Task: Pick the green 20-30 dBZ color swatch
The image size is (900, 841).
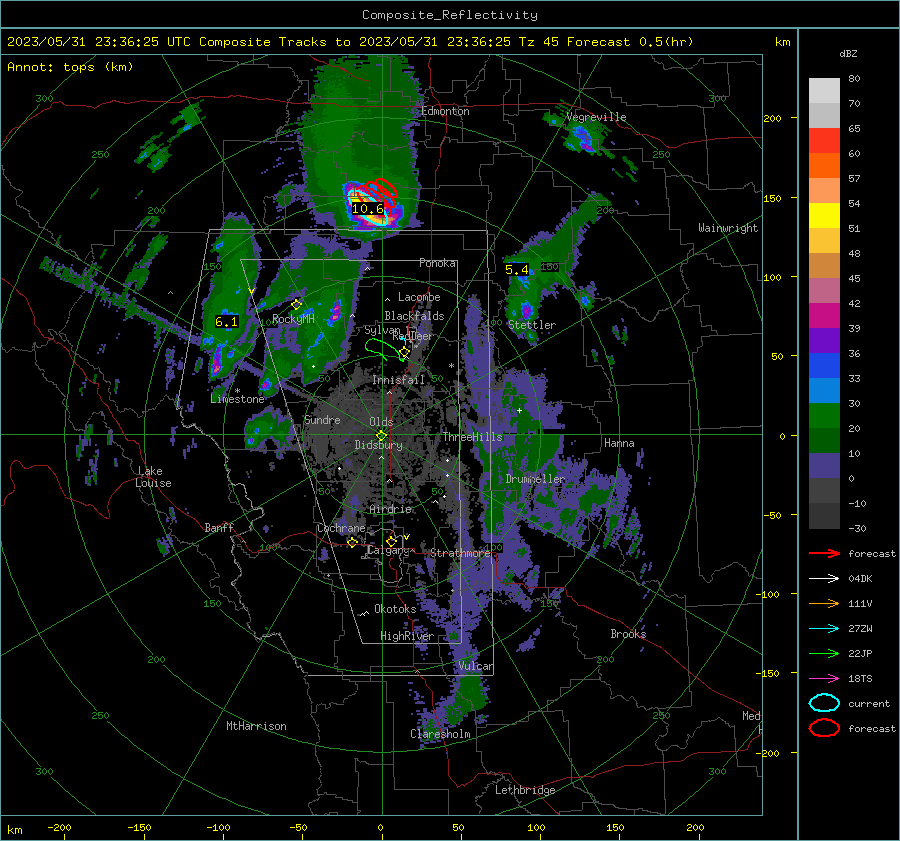Action: coord(824,416)
